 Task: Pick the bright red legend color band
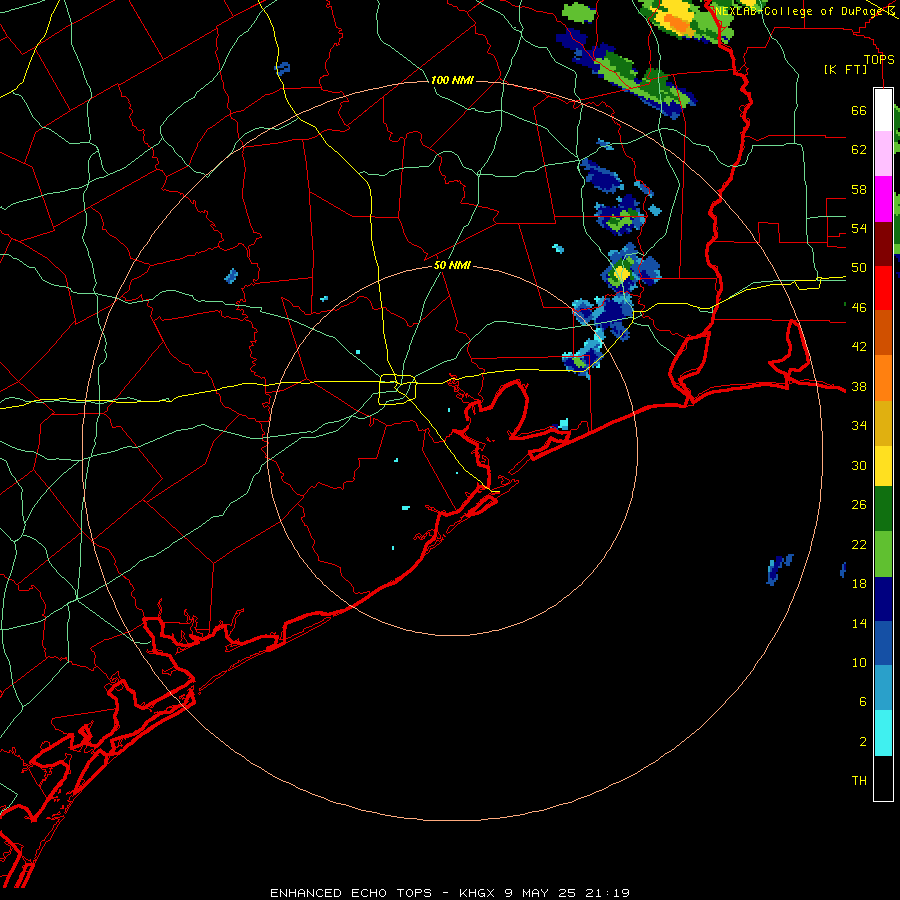pyautogui.click(x=883, y=288)
